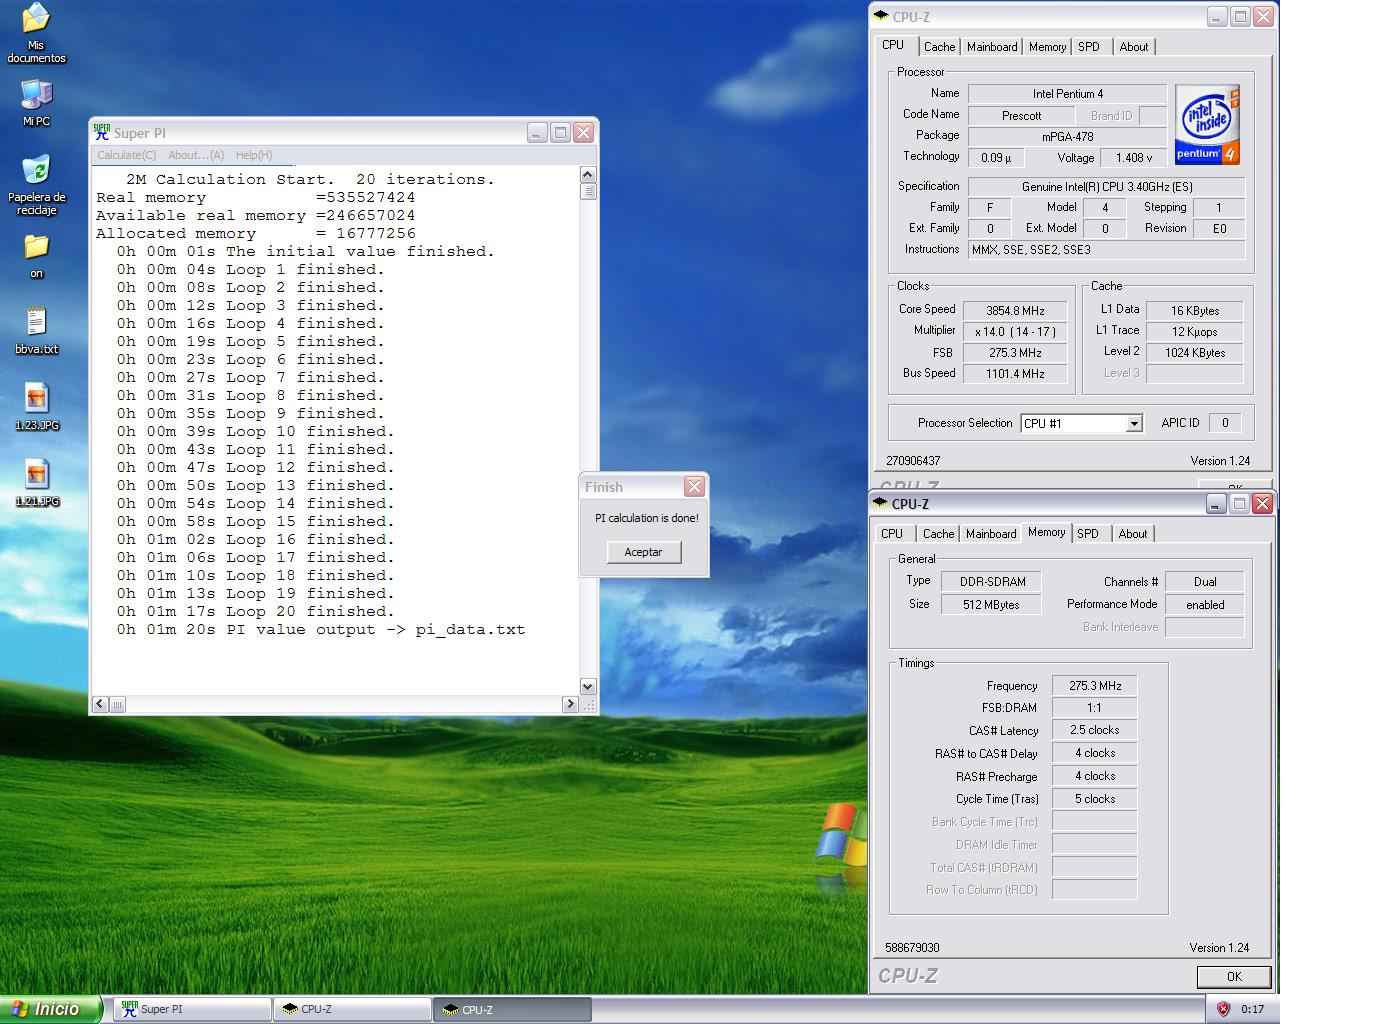
Task: Open Mainboard tab in top CPU-Z window
Action: point(991,47)
